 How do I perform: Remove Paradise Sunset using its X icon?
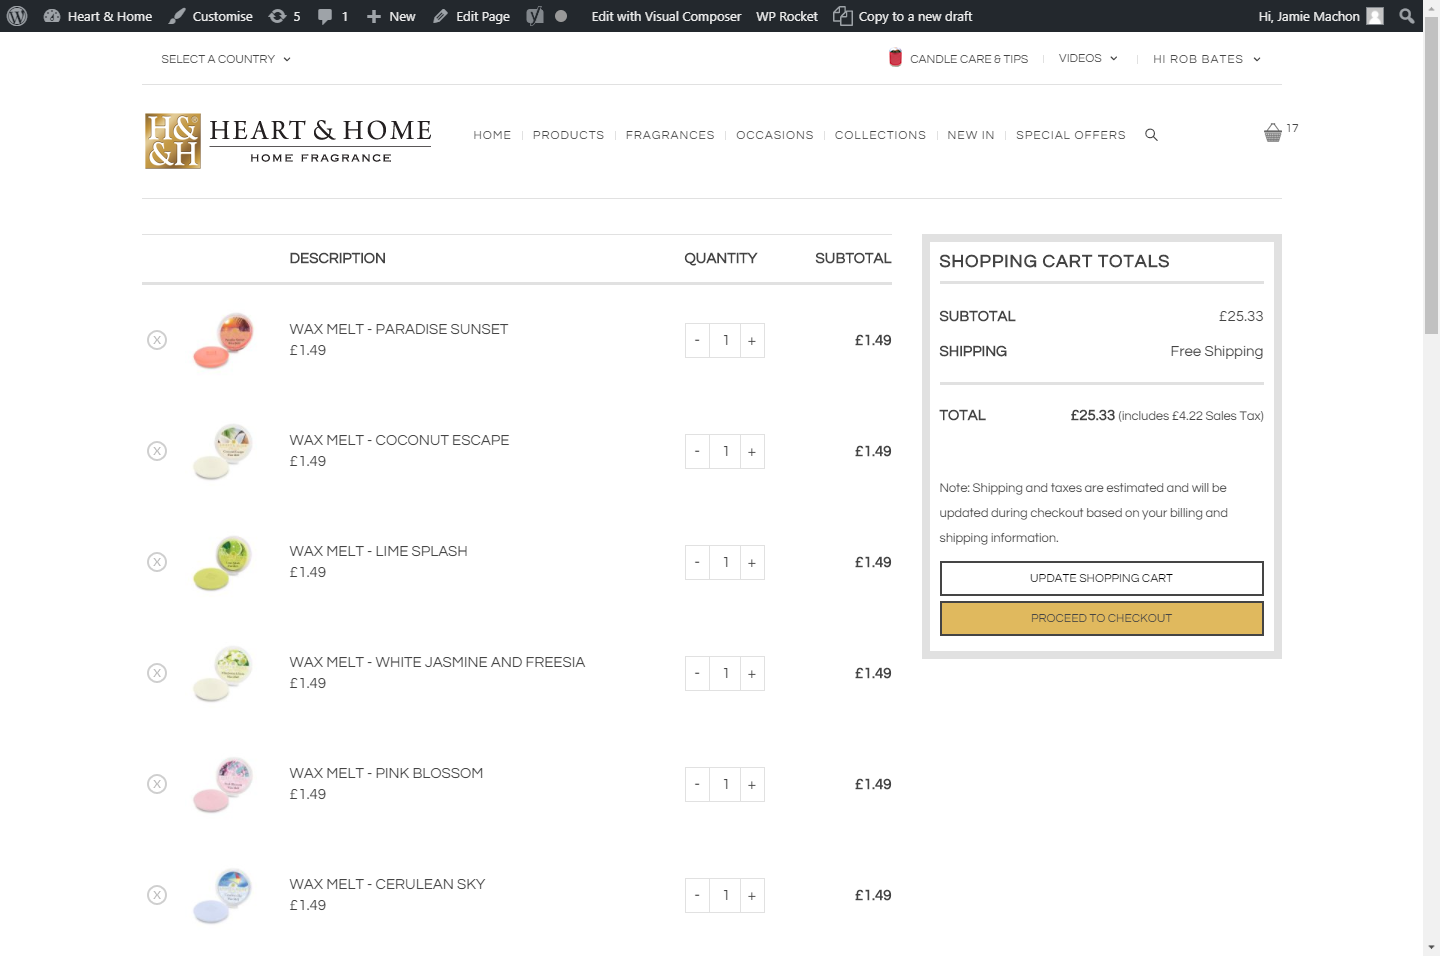[x=157, y=340]
